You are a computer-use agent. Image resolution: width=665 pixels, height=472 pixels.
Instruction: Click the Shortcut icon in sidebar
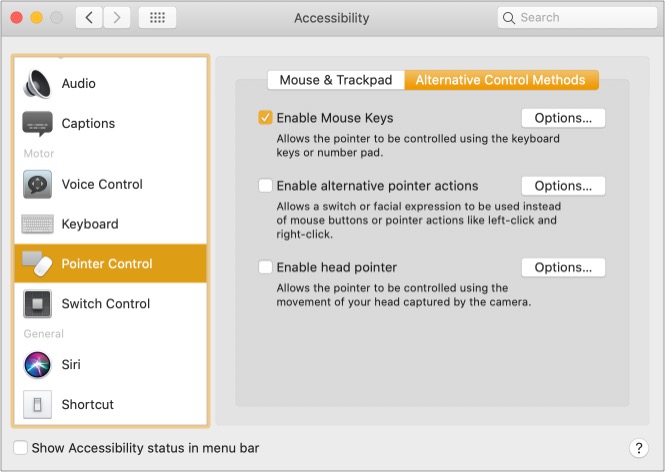(x=37, y=405)
